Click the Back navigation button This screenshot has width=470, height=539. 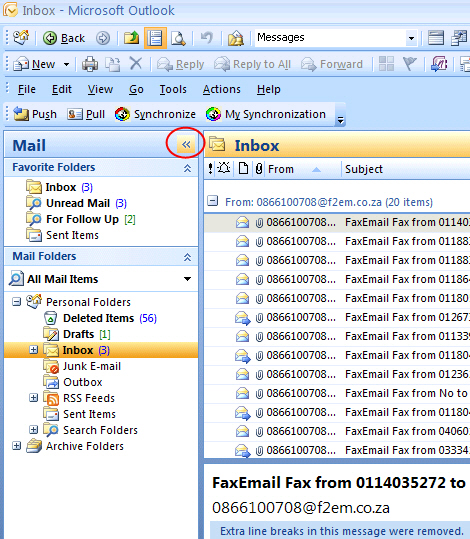coord(64,38)
